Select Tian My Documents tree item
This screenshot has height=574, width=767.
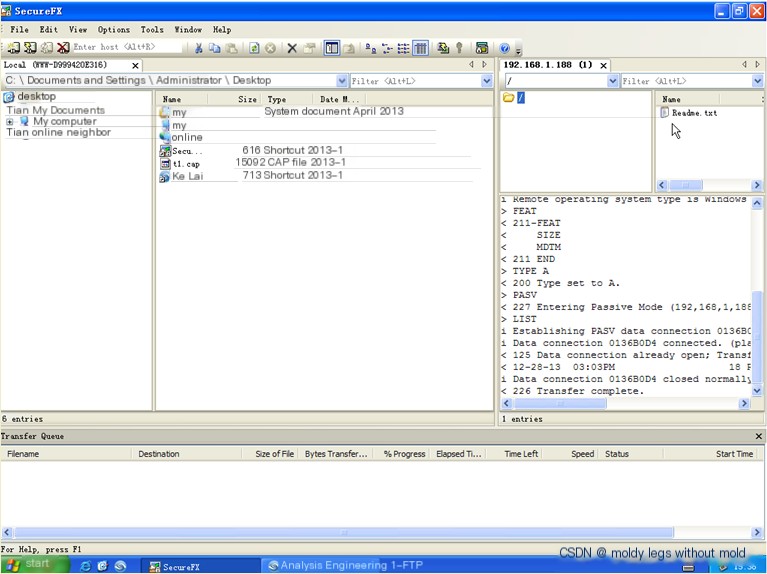point(55,110)
